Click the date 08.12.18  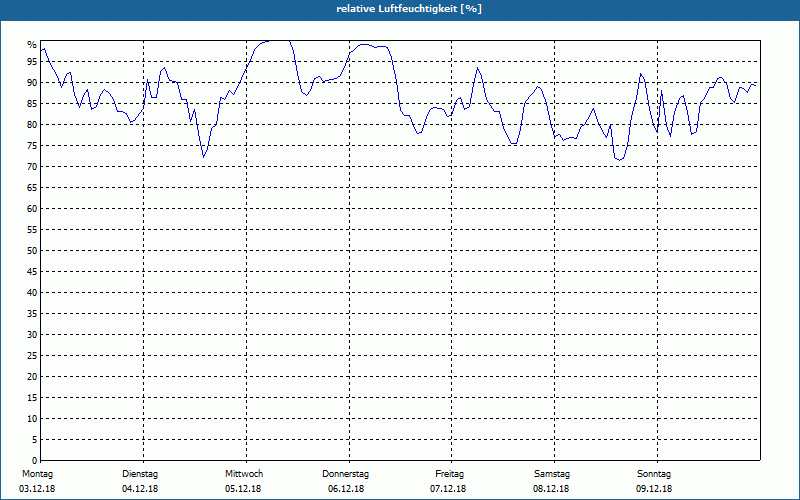551,489
